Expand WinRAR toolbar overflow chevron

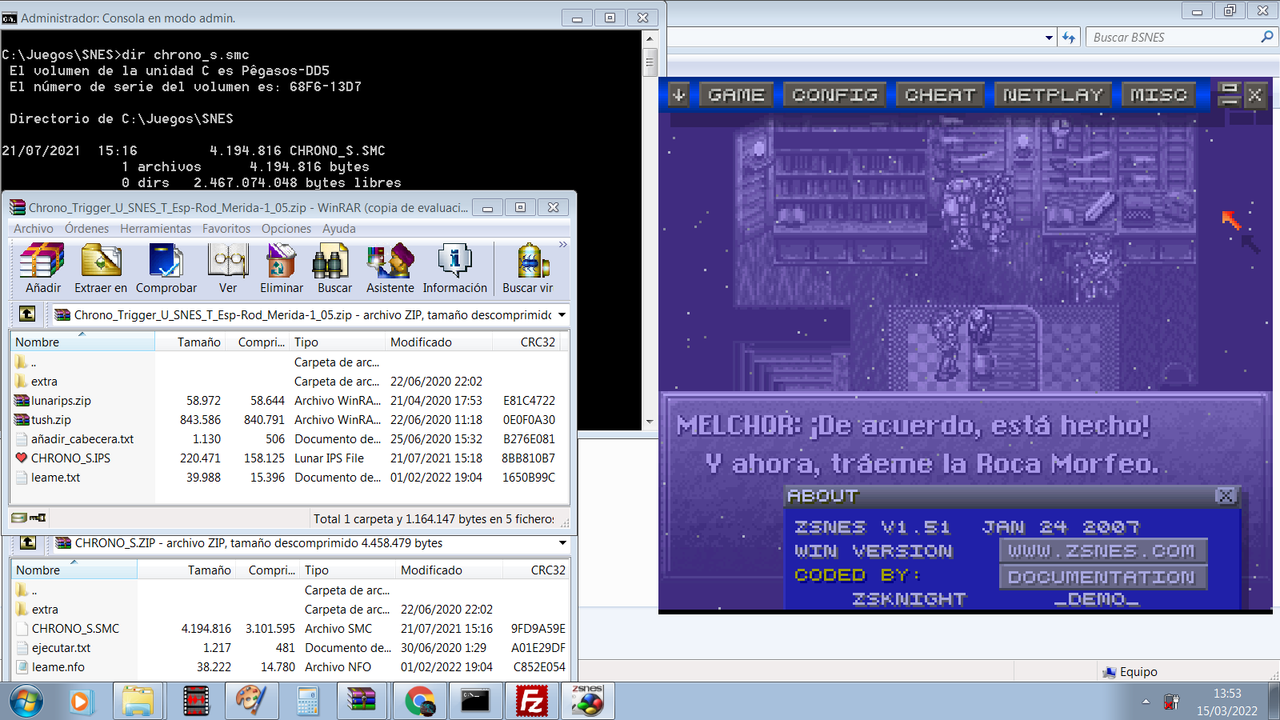[562, 245]
